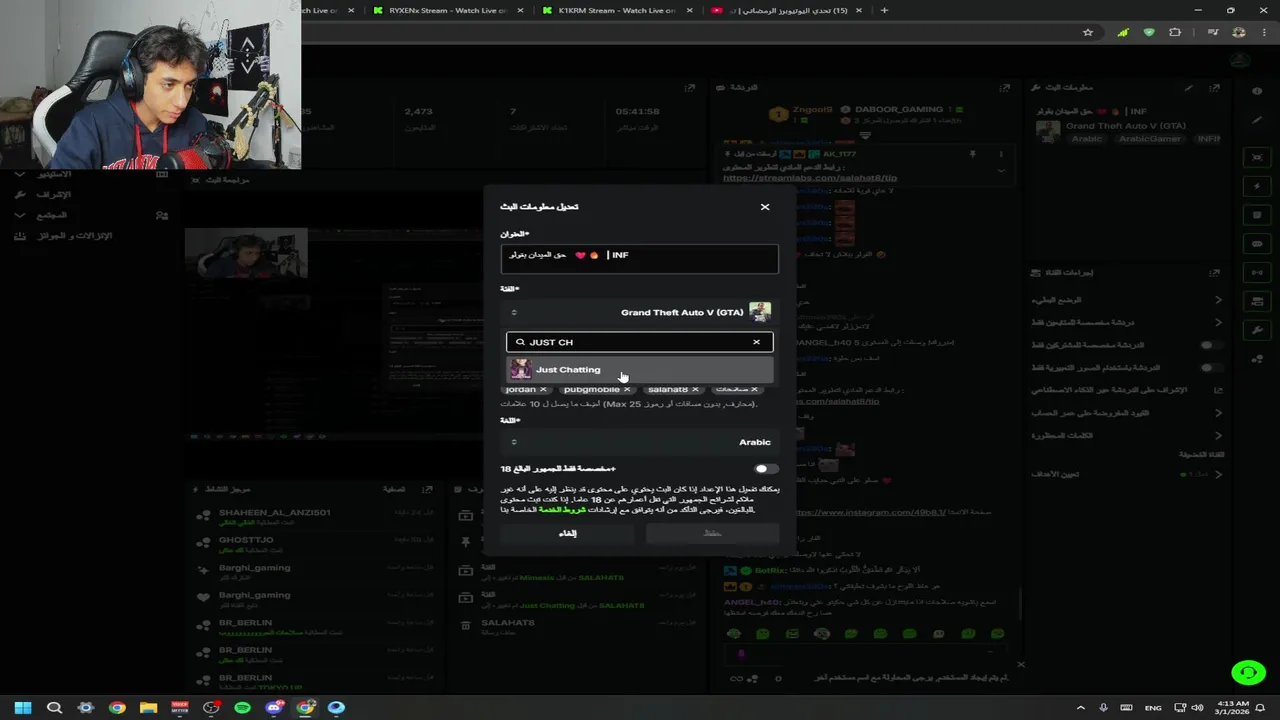Image resolution: width=1280 pixels, height=720 pixels.
Task: Open a new browser tab
Action: pyautogui.click(x=884, y=10)
